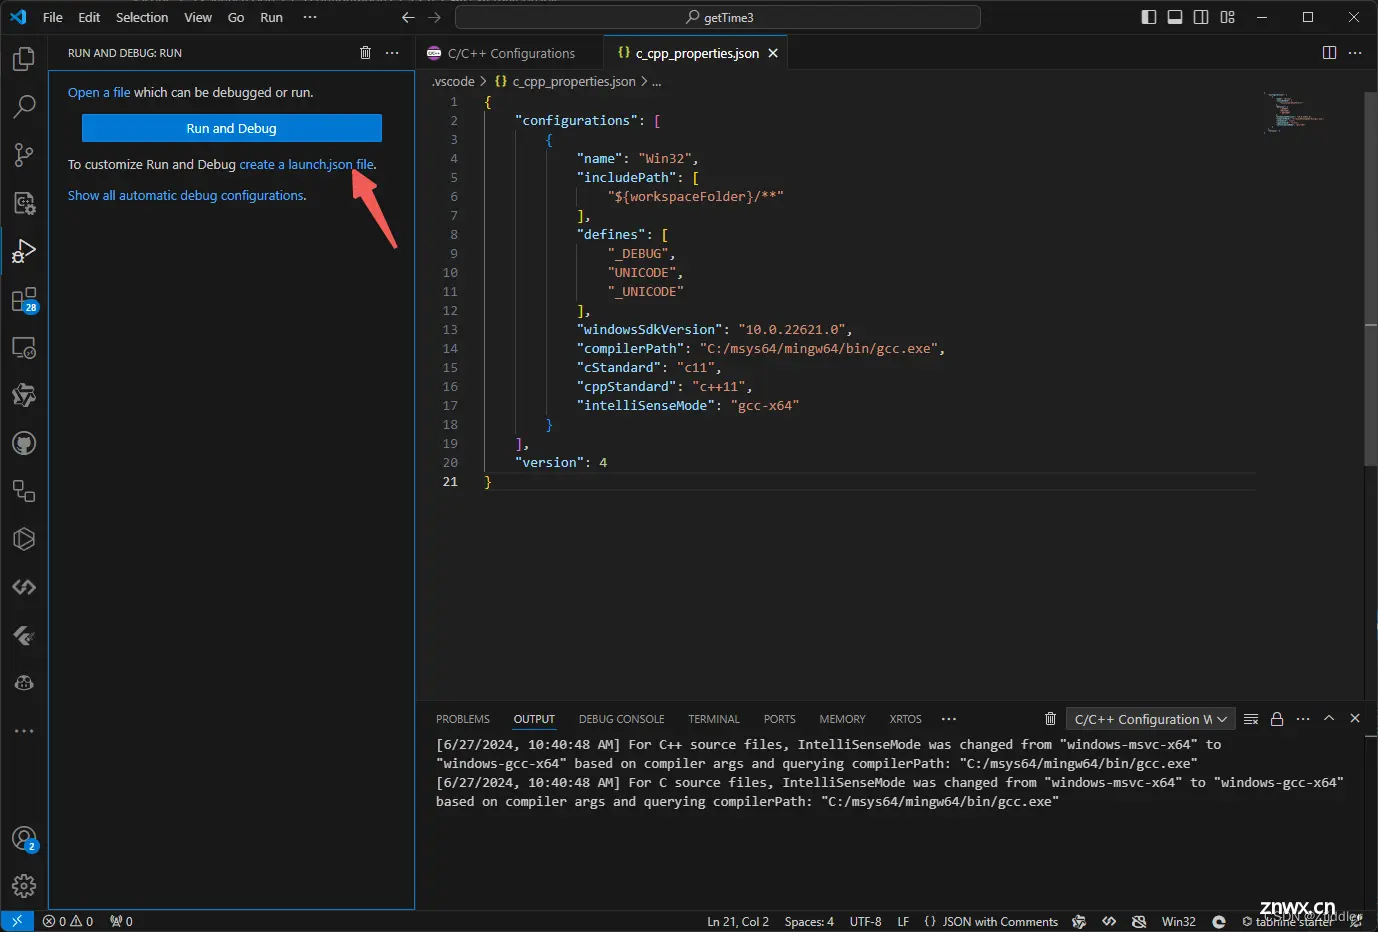Open the Search view in activity bar
This screenshot has height=932, width=1378.
click(24, 106)
